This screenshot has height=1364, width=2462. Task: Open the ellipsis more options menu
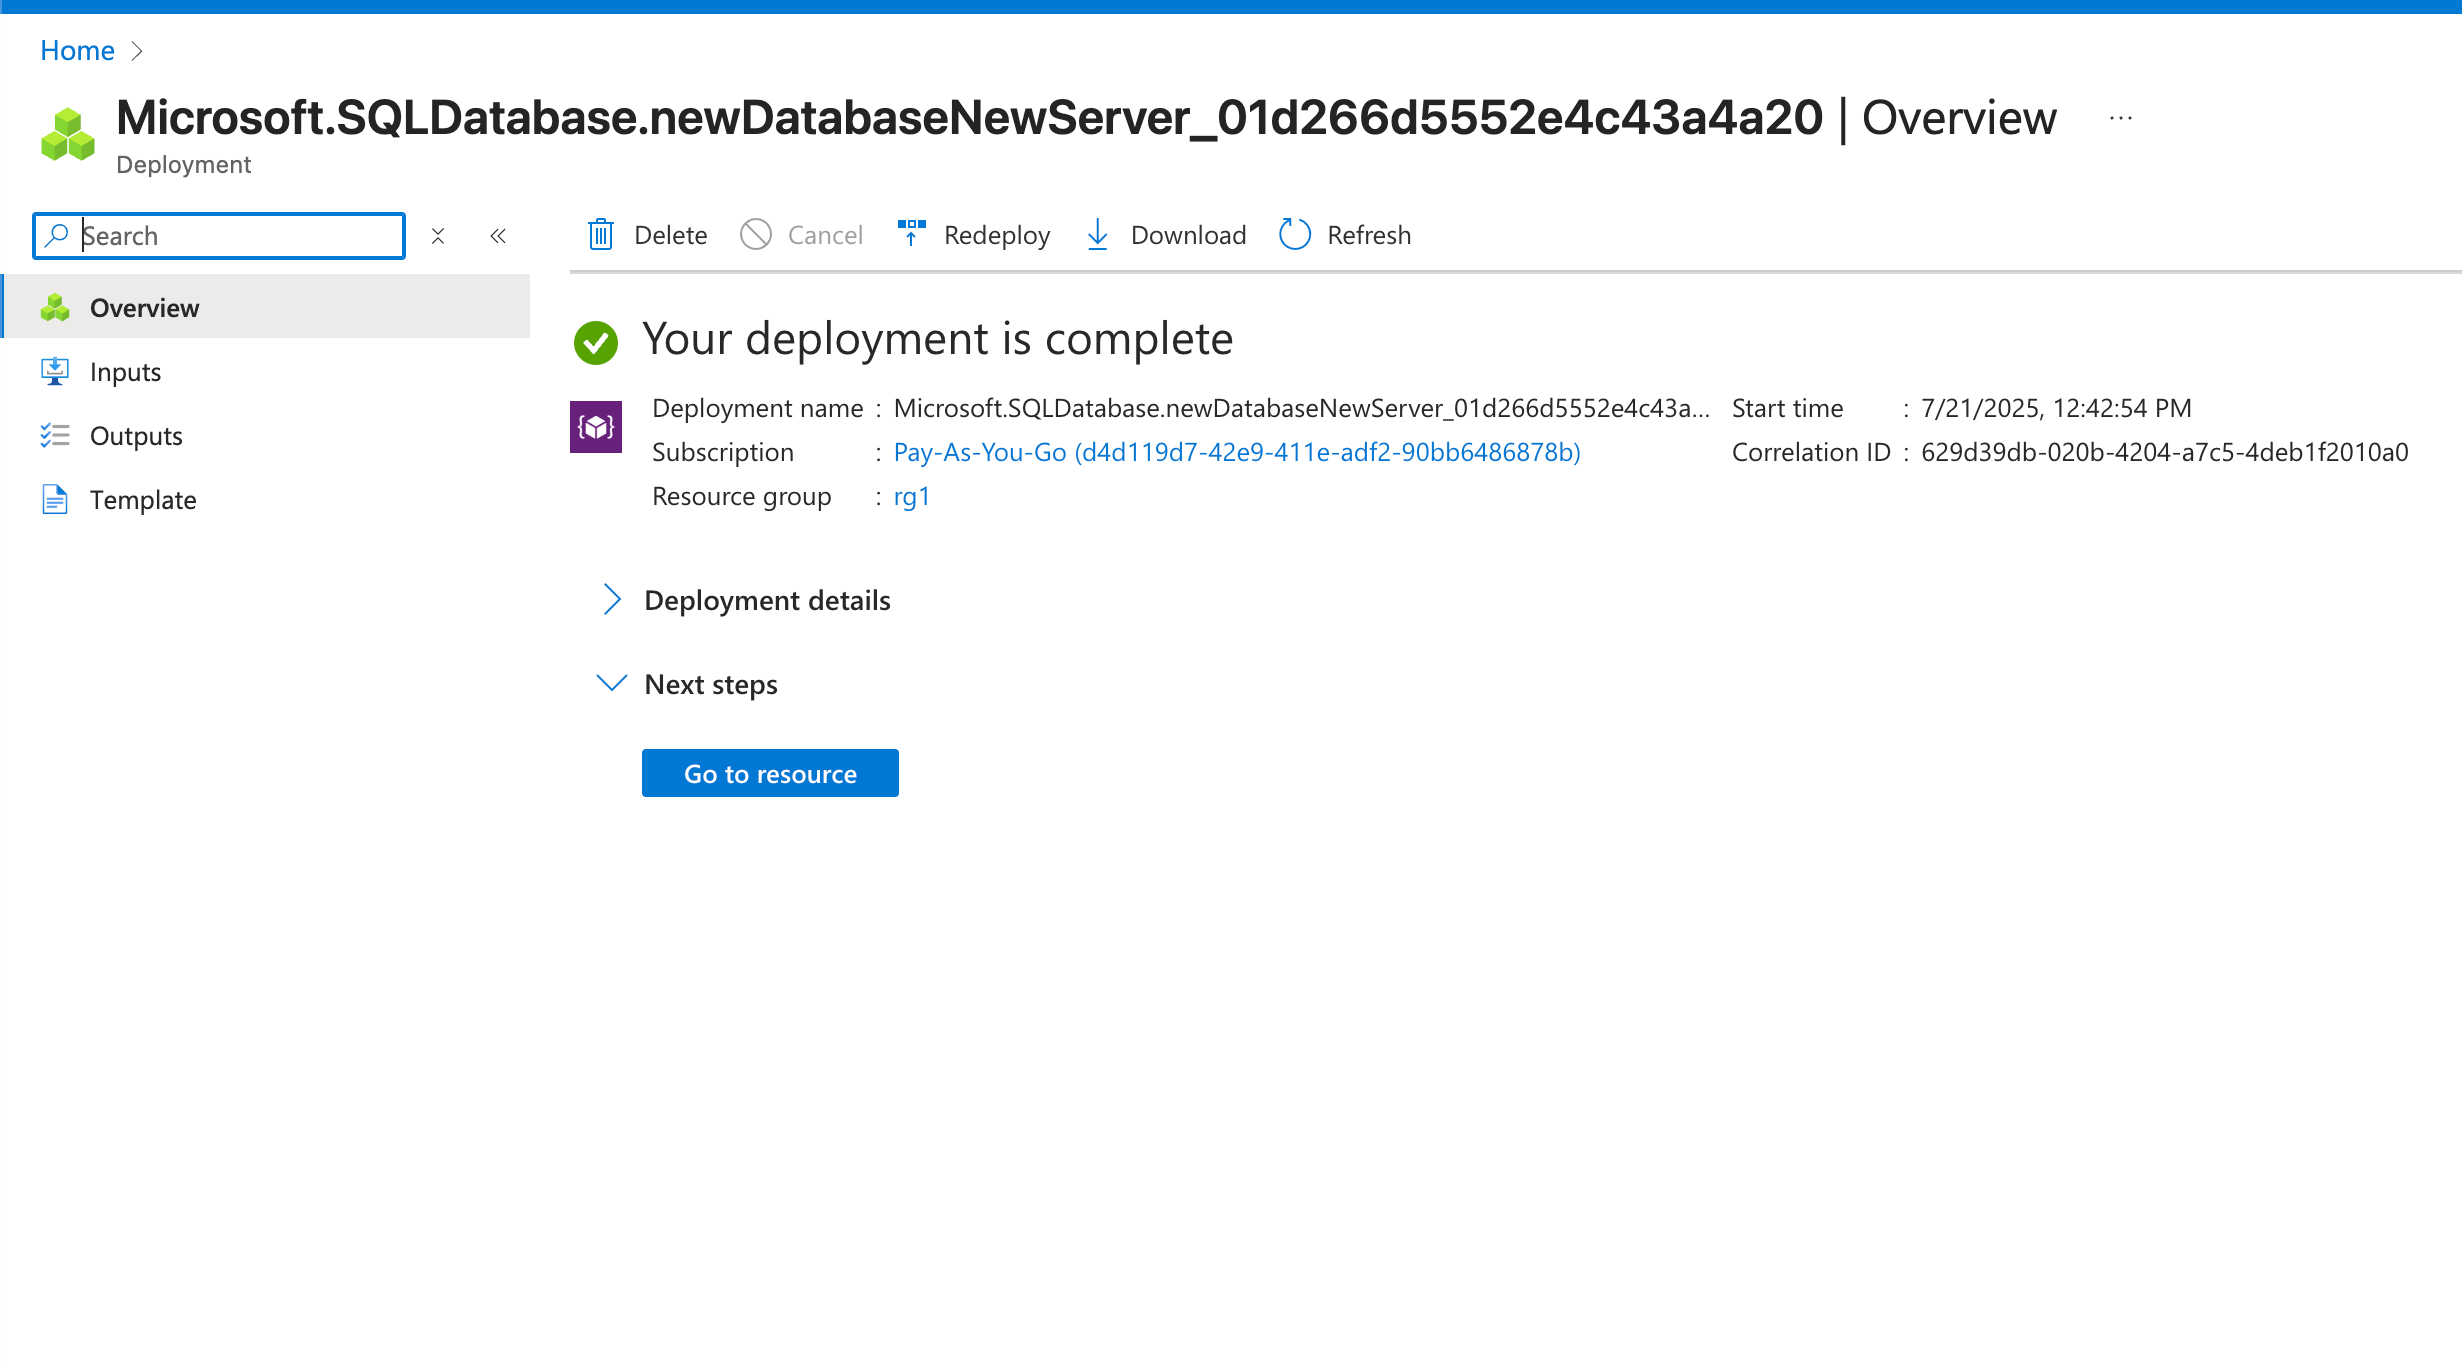tap(2120, 118)
